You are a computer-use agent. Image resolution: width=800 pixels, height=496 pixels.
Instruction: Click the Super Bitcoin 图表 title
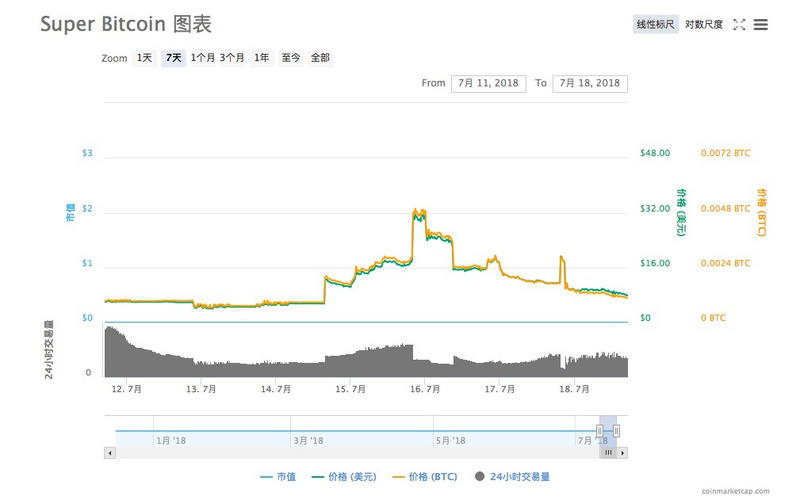[126, 24]
